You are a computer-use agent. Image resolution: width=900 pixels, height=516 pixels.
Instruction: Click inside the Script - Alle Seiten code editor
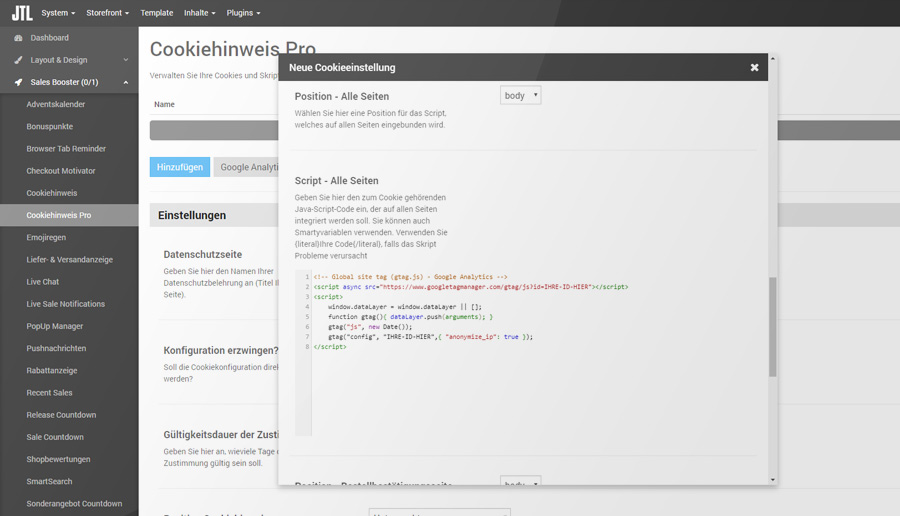coord(525,353)
